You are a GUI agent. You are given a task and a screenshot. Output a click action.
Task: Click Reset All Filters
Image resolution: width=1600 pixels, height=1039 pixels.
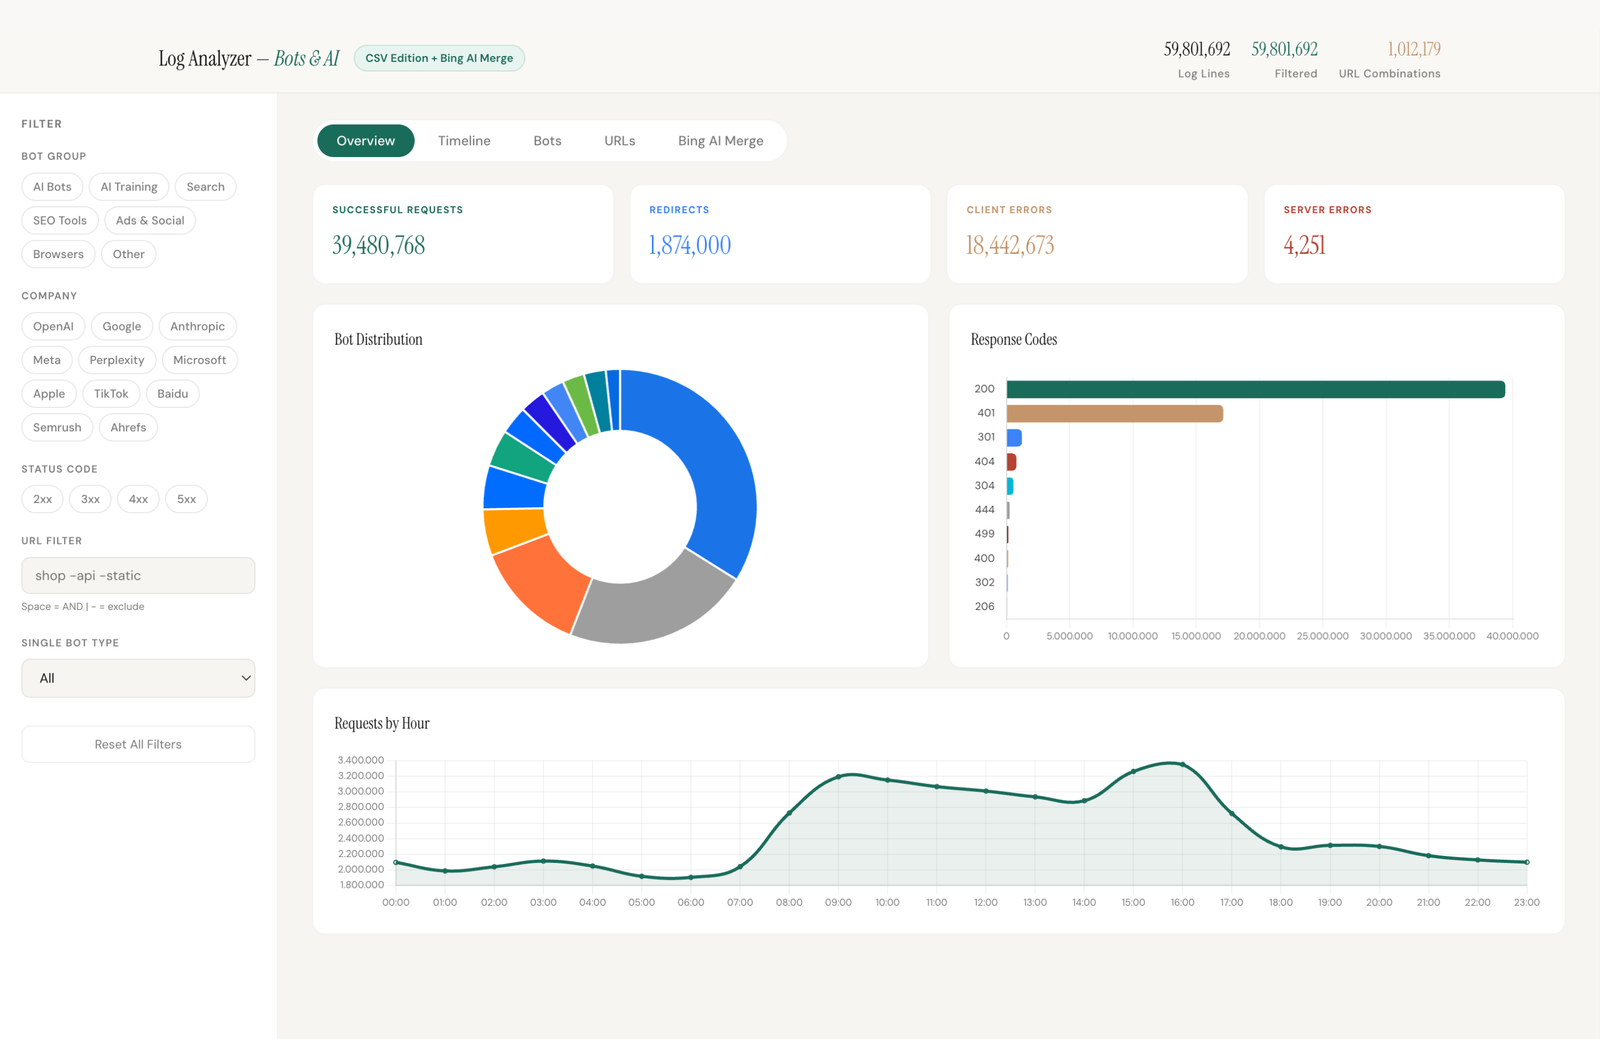[x=138, y=744]
